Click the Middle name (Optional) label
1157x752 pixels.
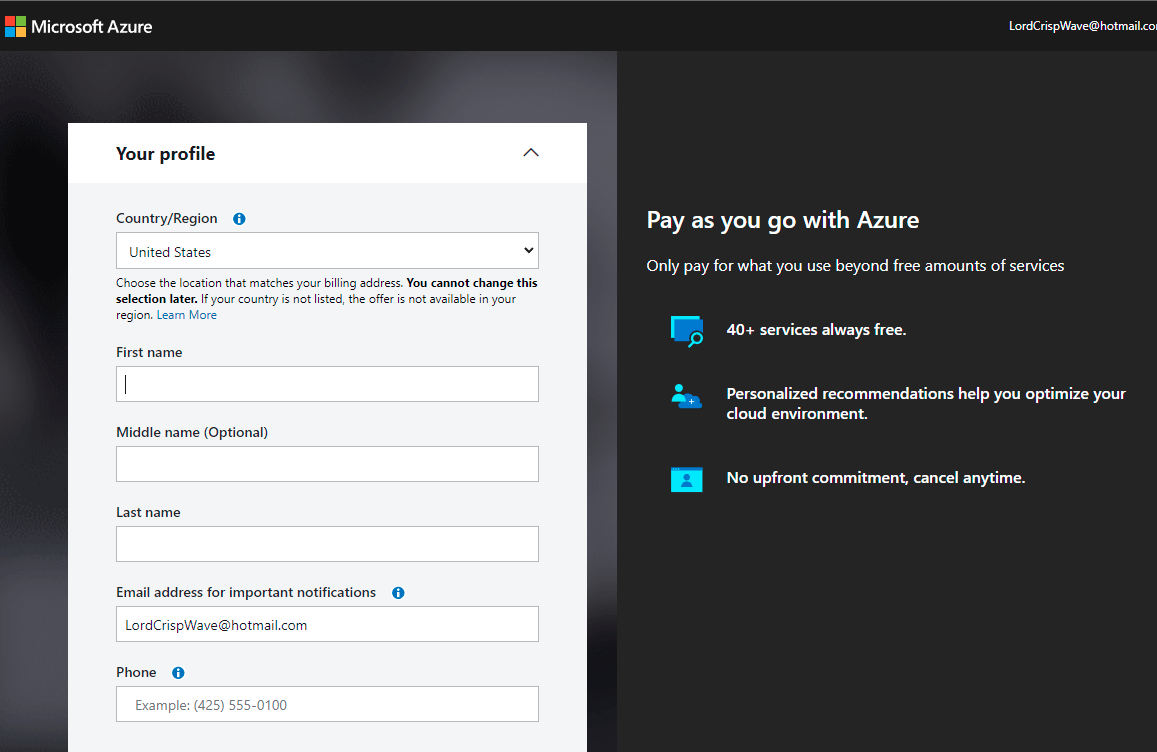192,432
